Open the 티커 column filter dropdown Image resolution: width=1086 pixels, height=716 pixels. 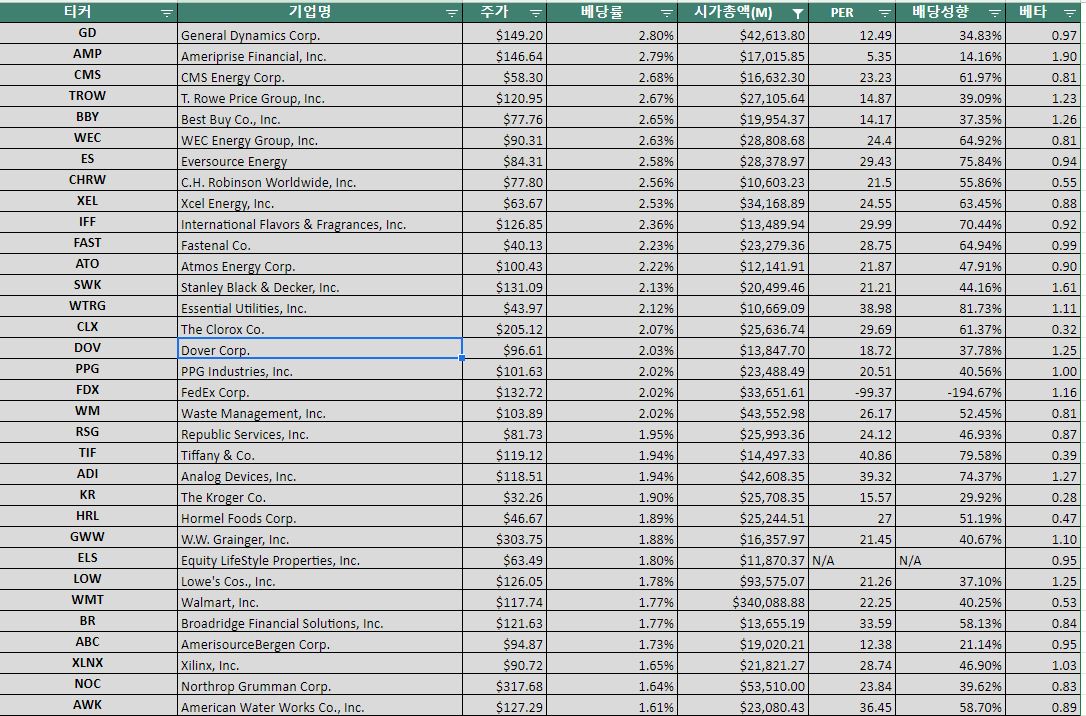167,13
